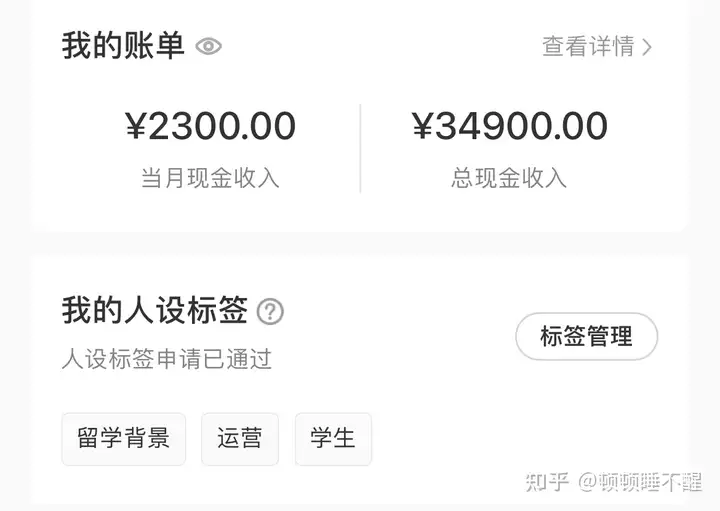
Task: Click the @顿顿睡不醒 username watermark
Action: click(640, 482)
